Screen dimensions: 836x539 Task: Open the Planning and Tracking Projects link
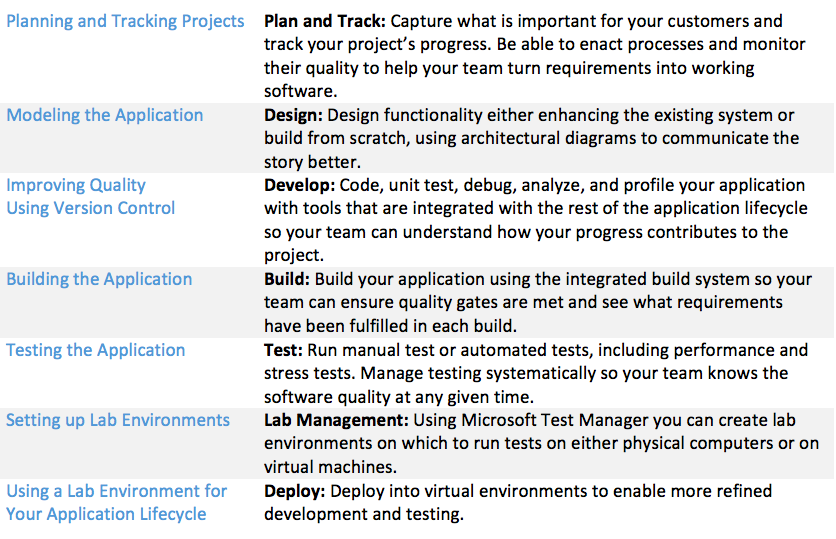(x=125, y=21)
